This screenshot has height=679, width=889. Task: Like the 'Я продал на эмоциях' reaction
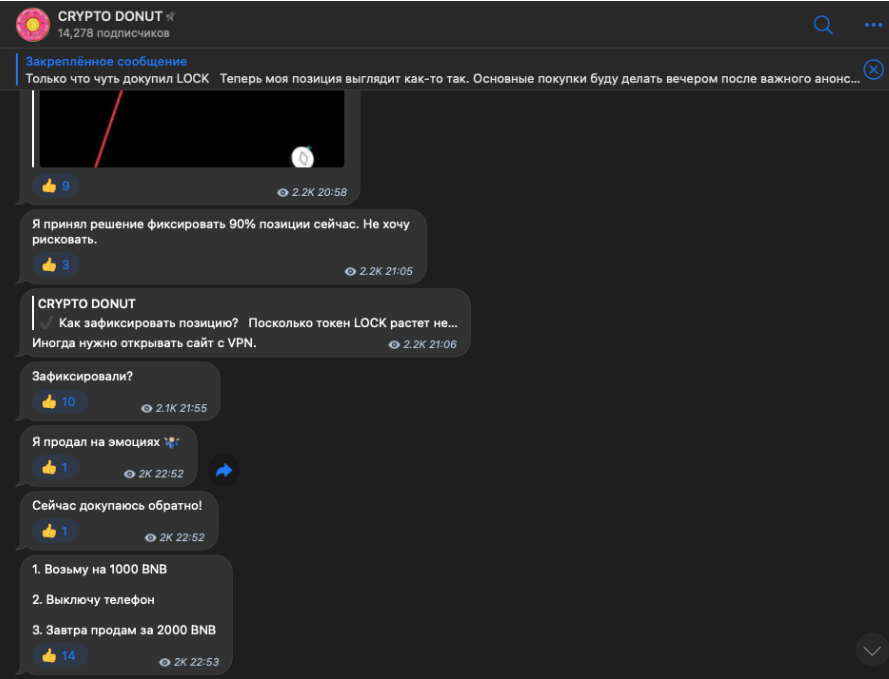(55, 468)
